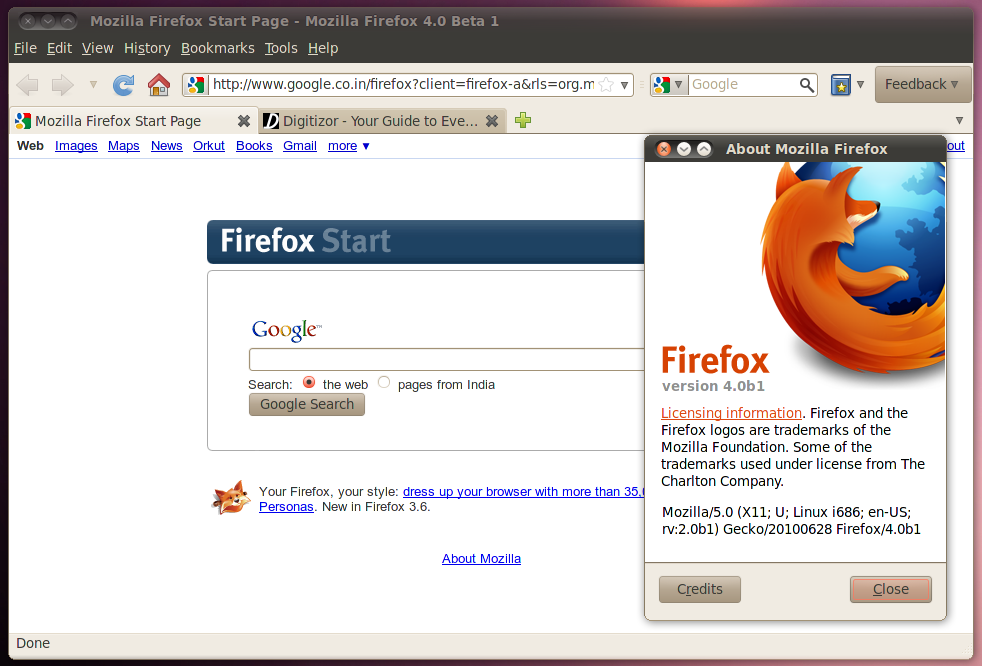Image resolution: width=982 pixels, height=666 pixels.
Task: Open the recent history dropdown arrow
Action: [93, 85]
